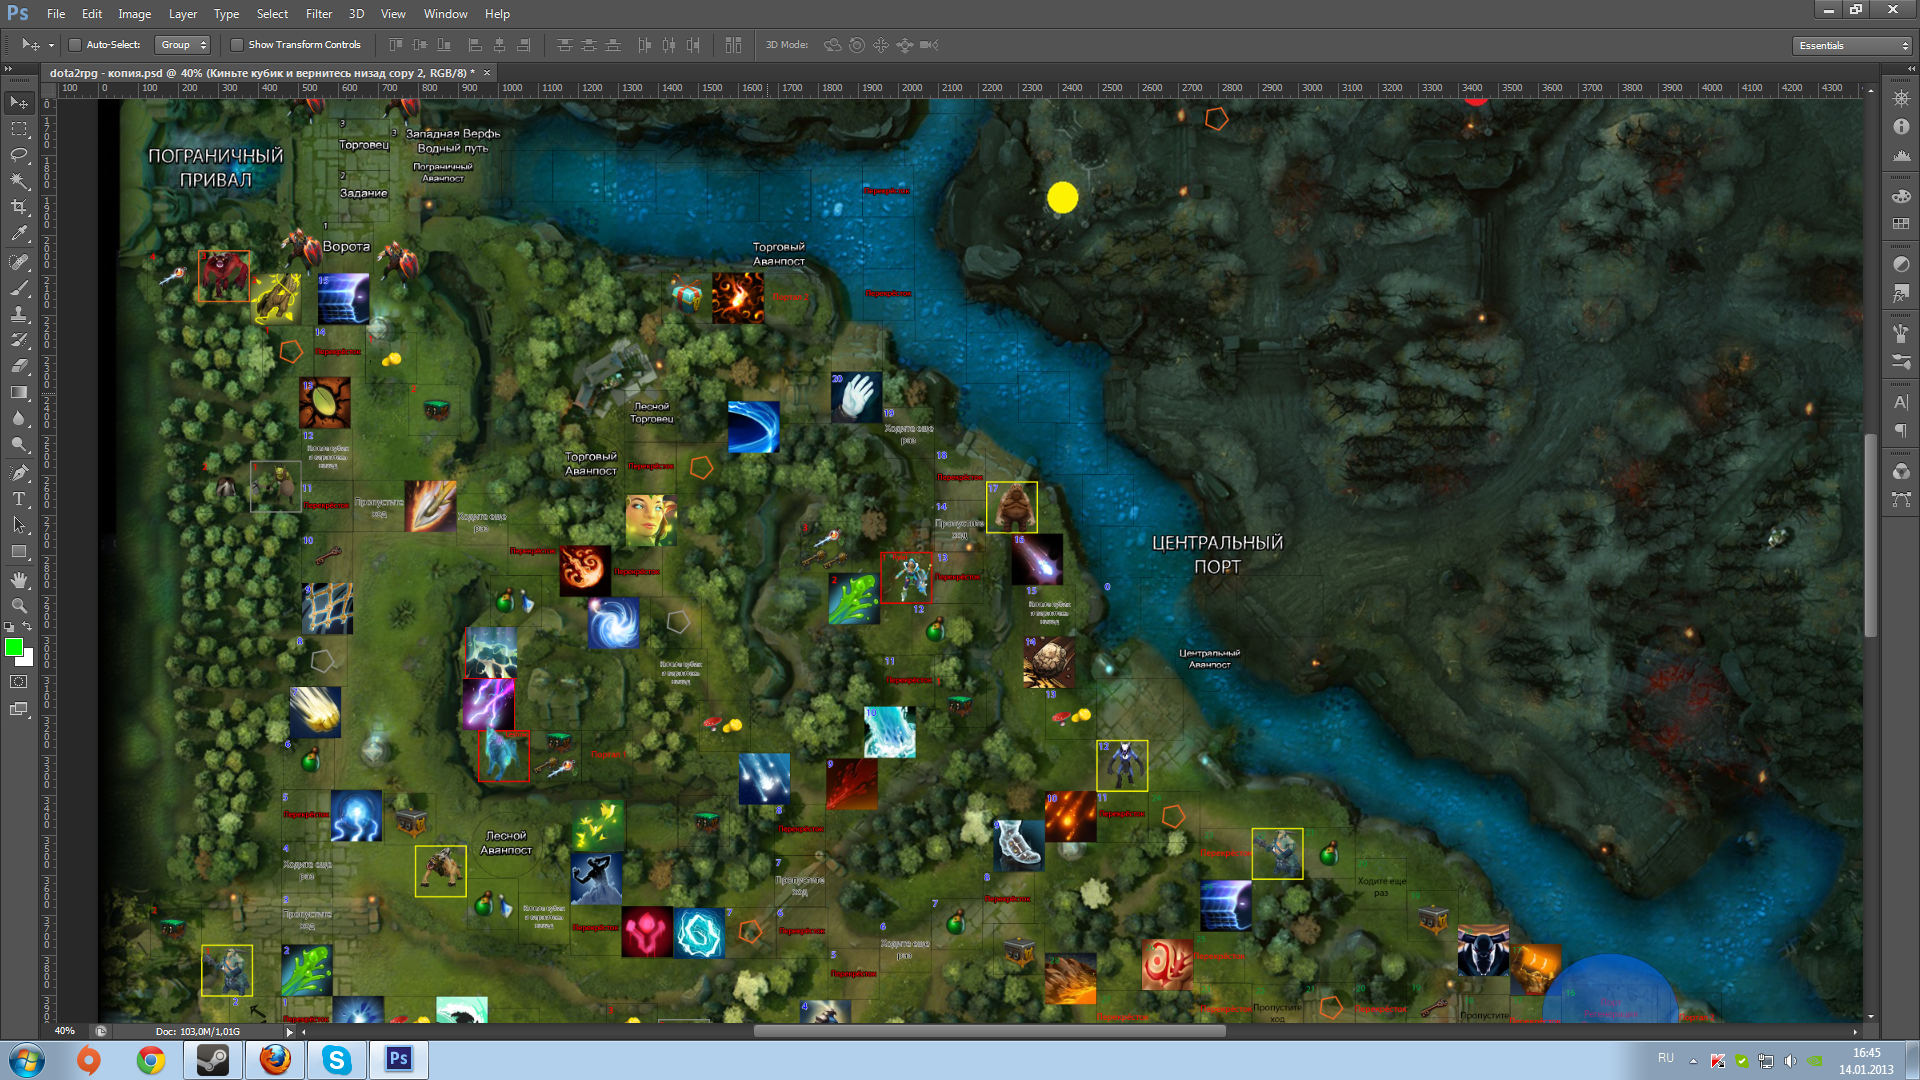
Task: Open the status bar info arrow menu
Action: point(289,1032)
